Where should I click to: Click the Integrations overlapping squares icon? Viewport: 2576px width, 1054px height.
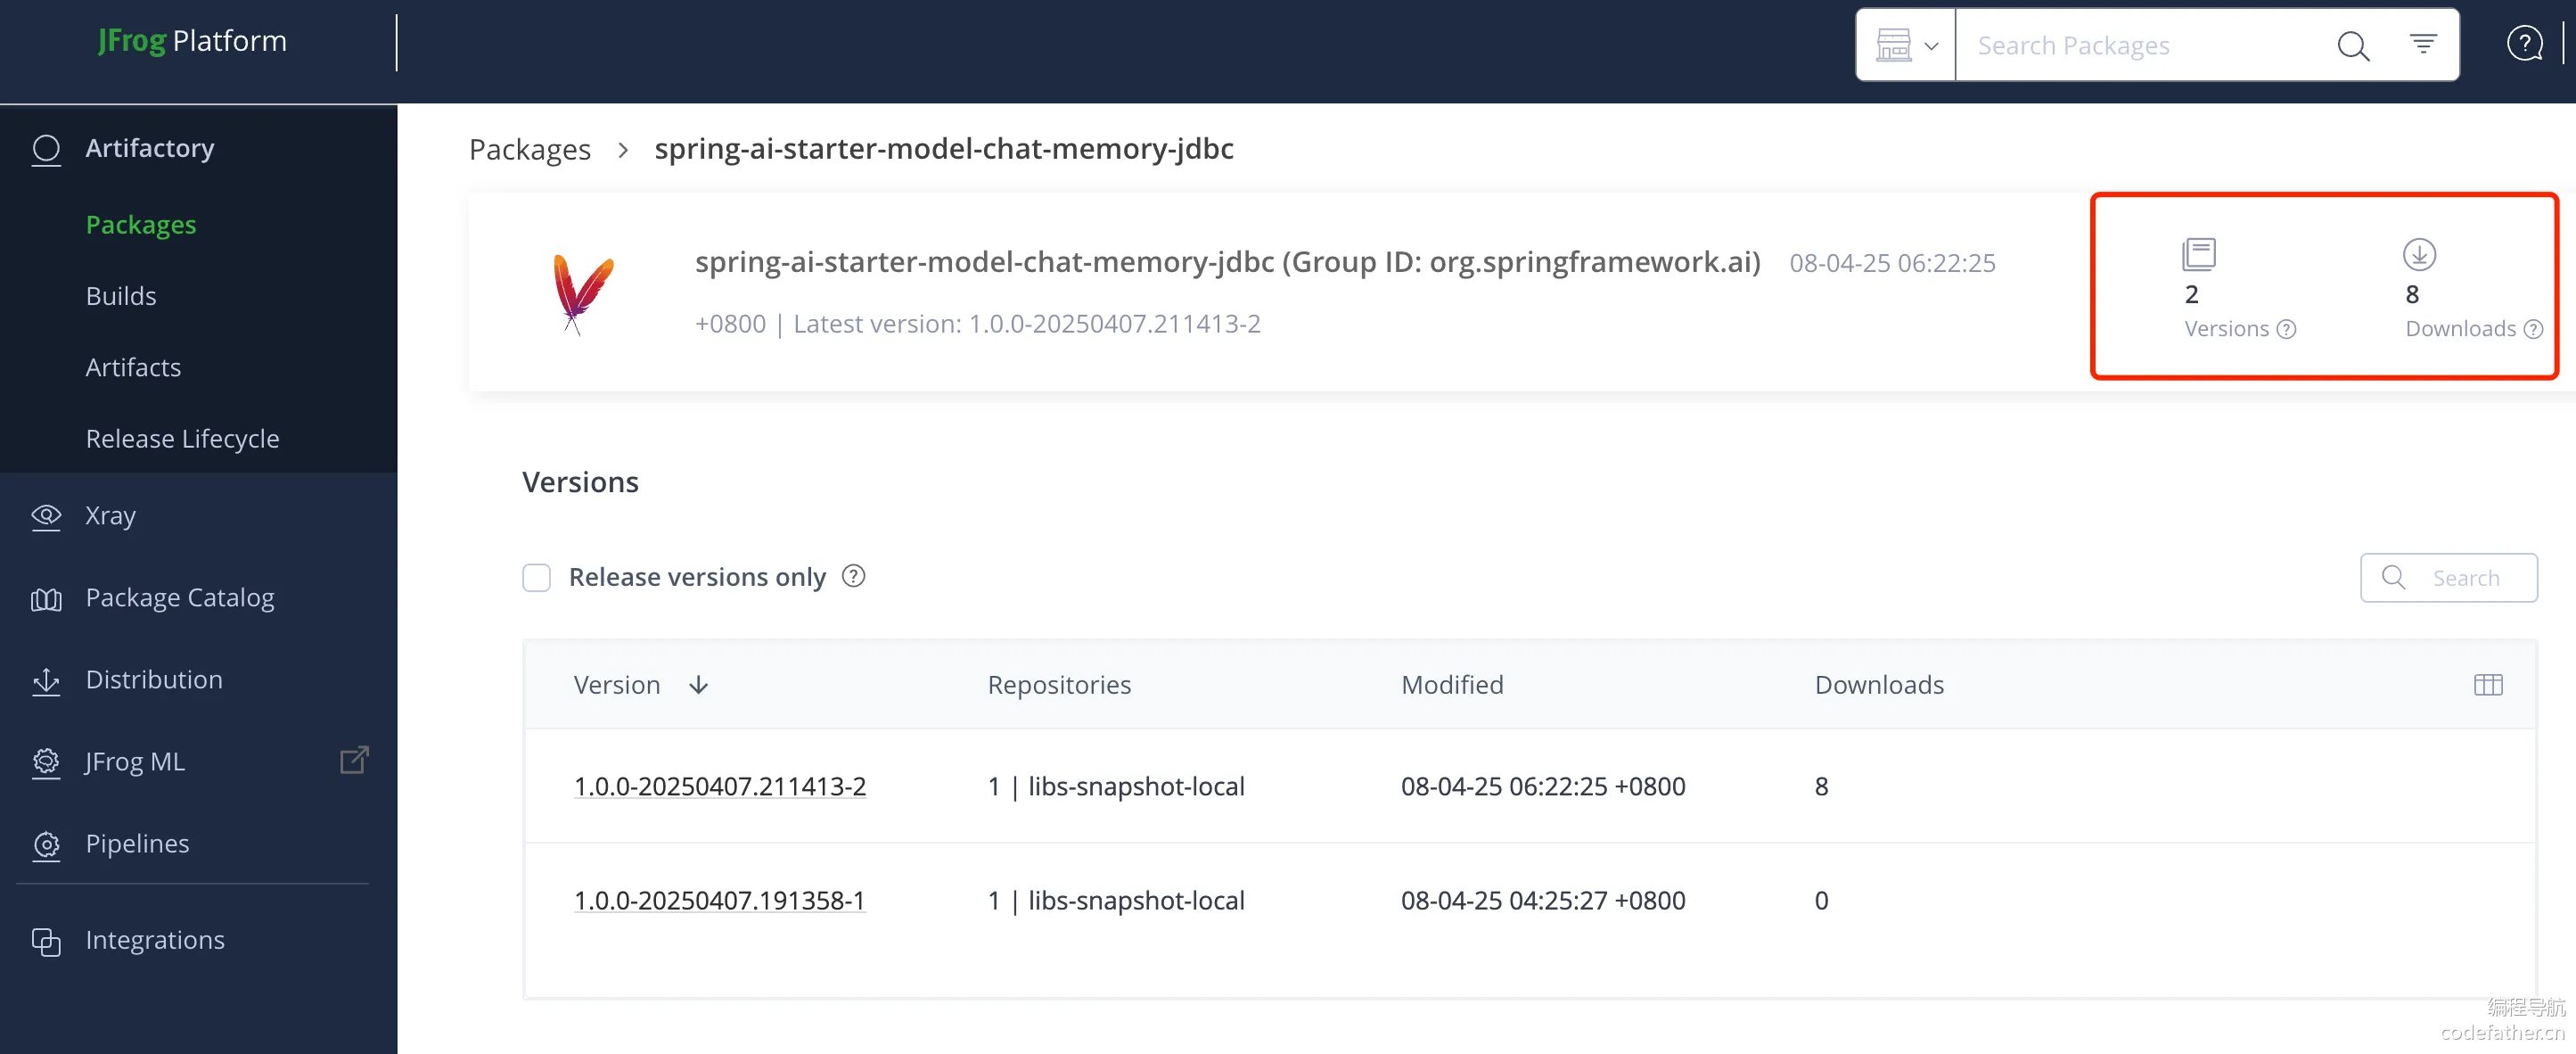click(x=46, y=942)
